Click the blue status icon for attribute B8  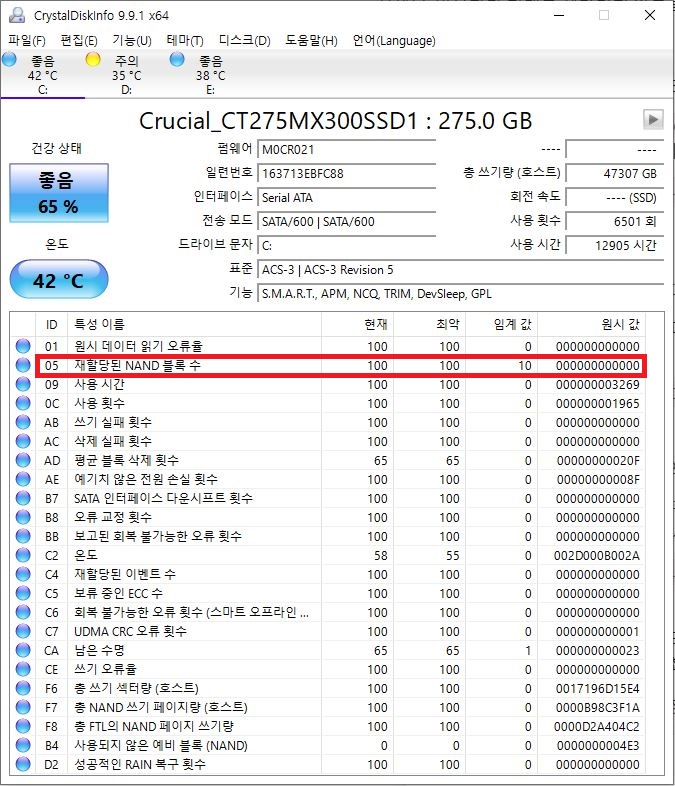tap(23, 517)
